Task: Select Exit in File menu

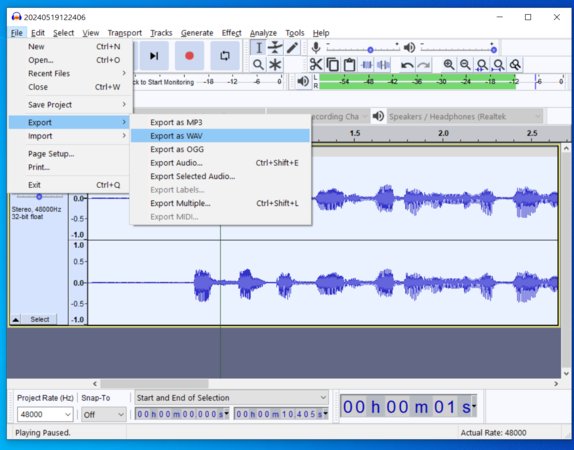Action: click(69, 185)
